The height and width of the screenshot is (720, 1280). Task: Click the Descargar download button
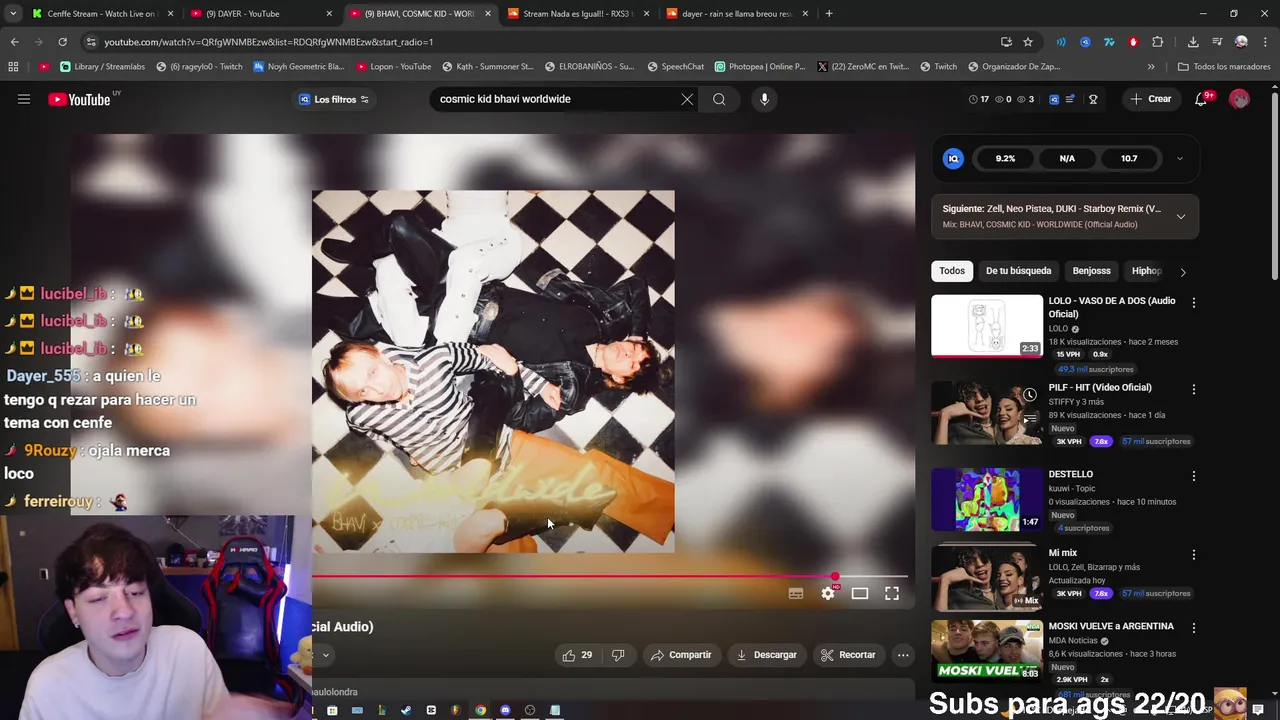(x=766, y=655)
